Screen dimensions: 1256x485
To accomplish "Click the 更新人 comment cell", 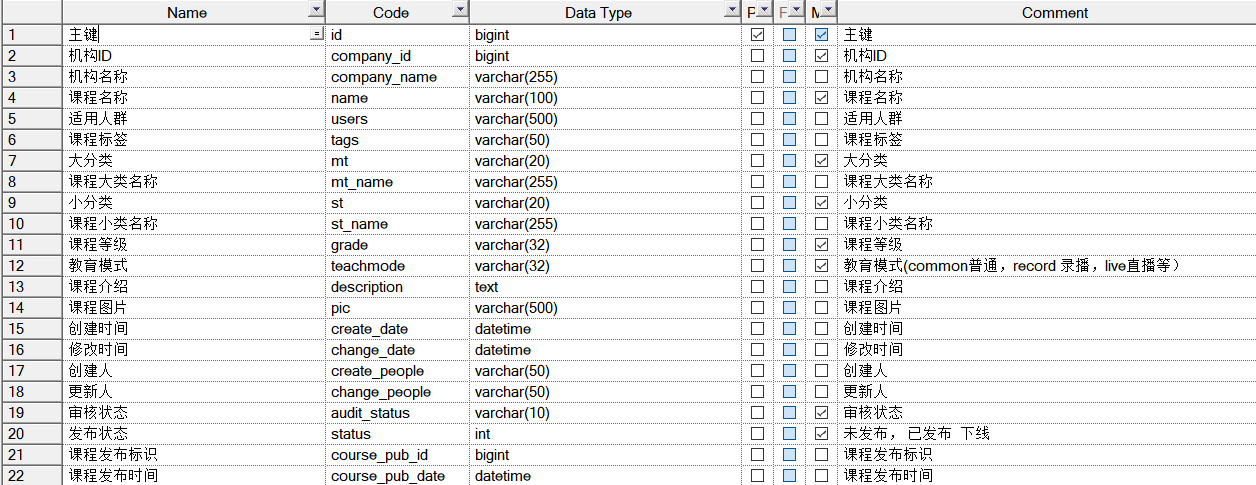I will [1047, 392].
